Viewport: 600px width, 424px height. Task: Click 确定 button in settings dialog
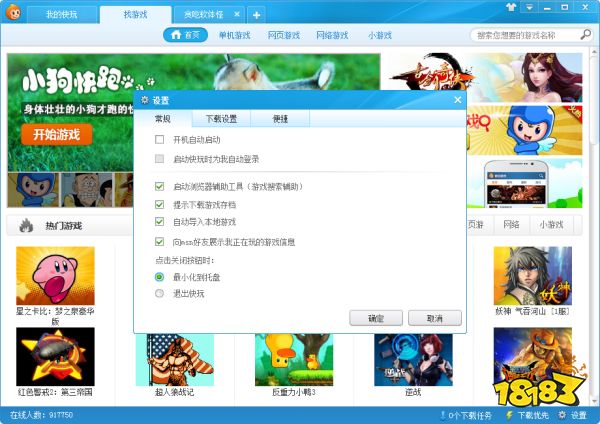[x=376, y=318]
